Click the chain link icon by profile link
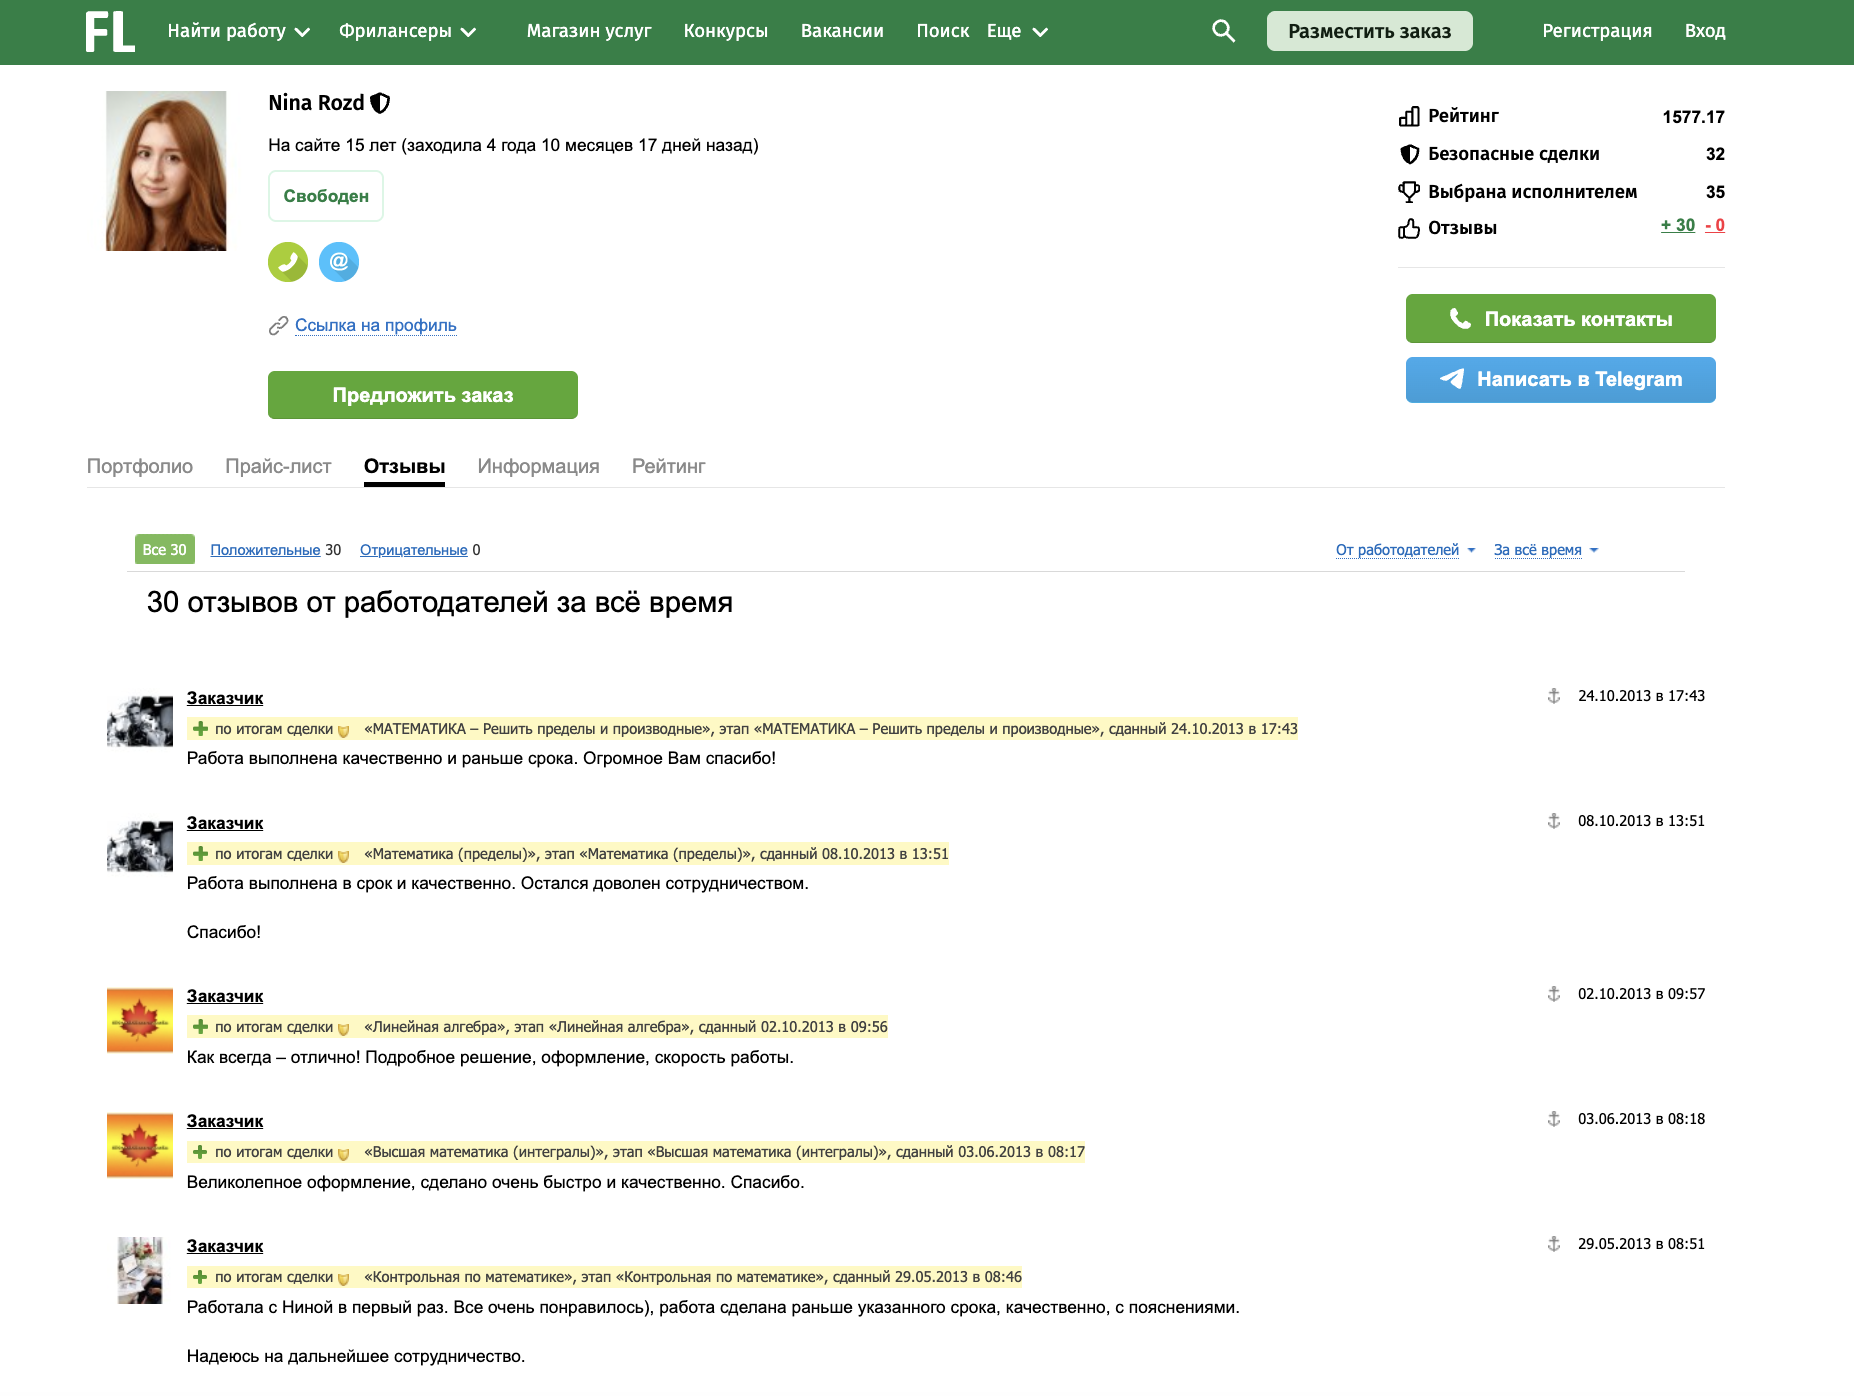 coord(278,326)
